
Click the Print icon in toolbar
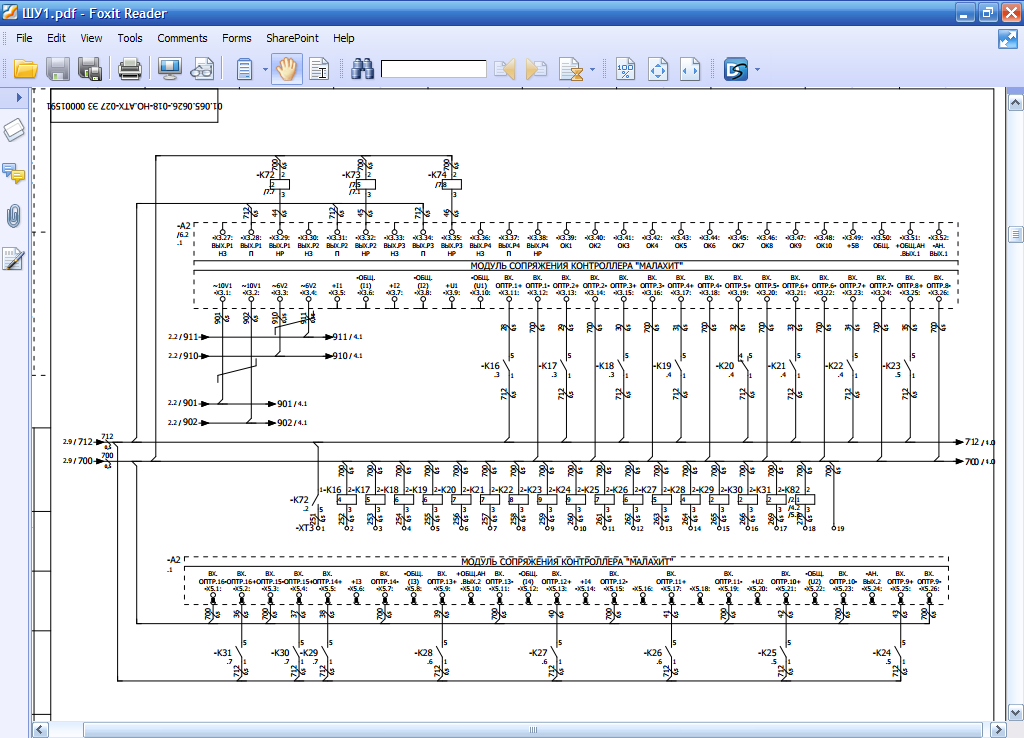[130, 69]
